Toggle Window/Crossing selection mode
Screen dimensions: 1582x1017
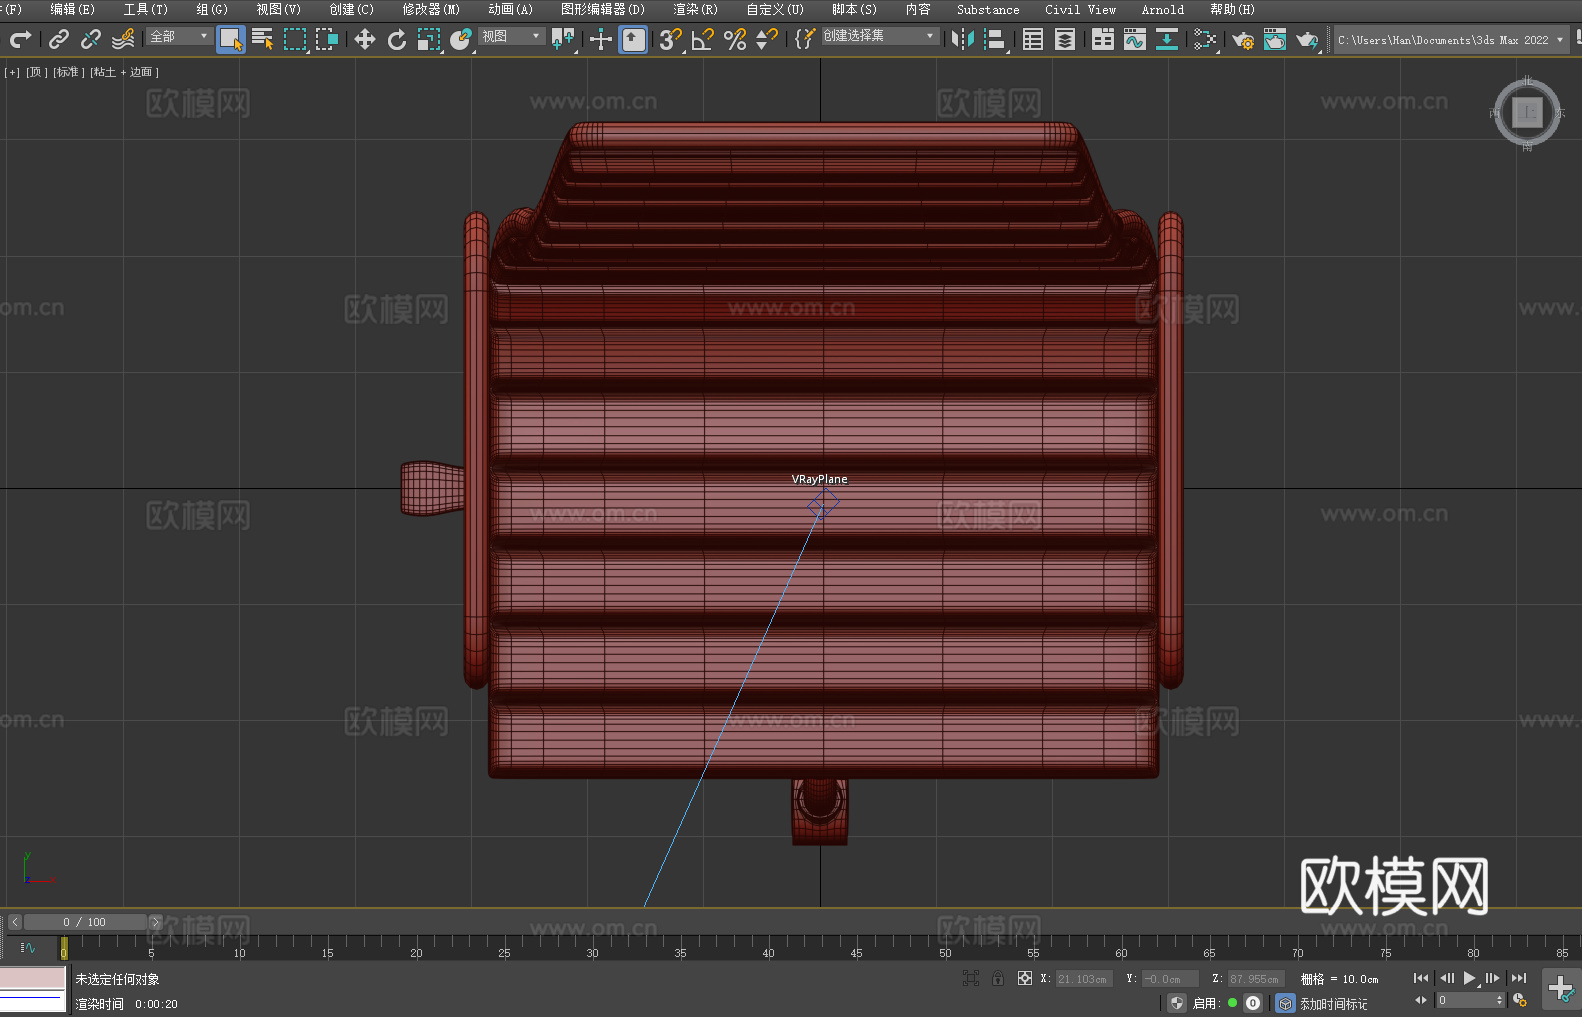[x=327, y=39]
